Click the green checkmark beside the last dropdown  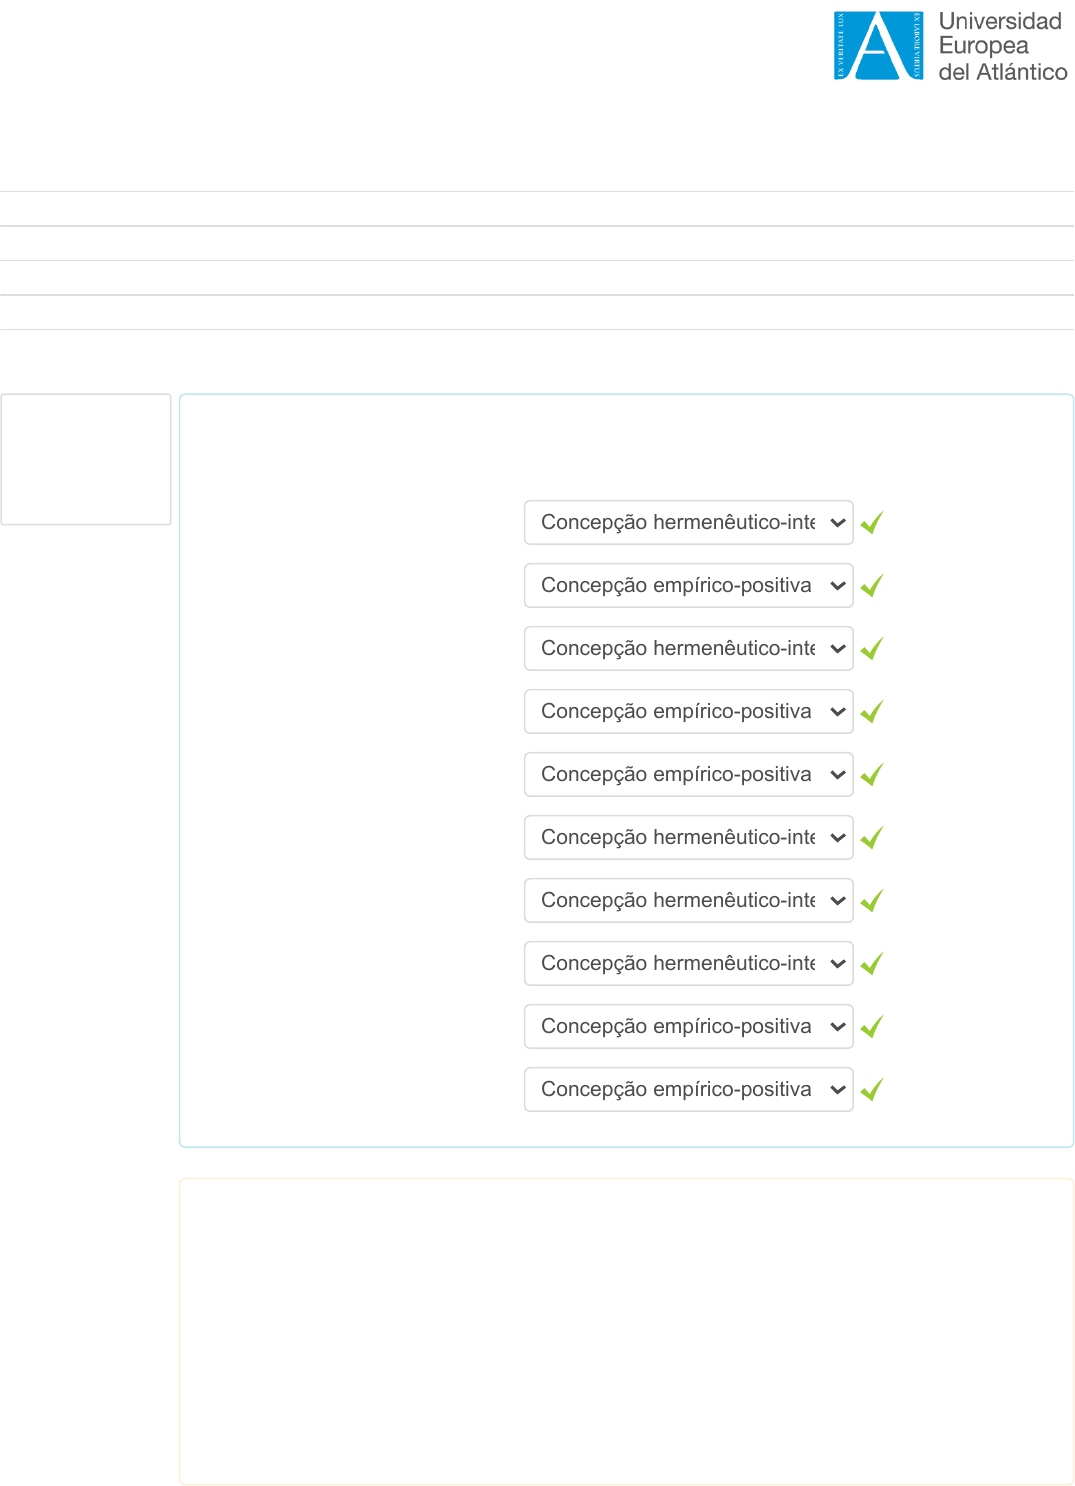[x=871, y=1090]
